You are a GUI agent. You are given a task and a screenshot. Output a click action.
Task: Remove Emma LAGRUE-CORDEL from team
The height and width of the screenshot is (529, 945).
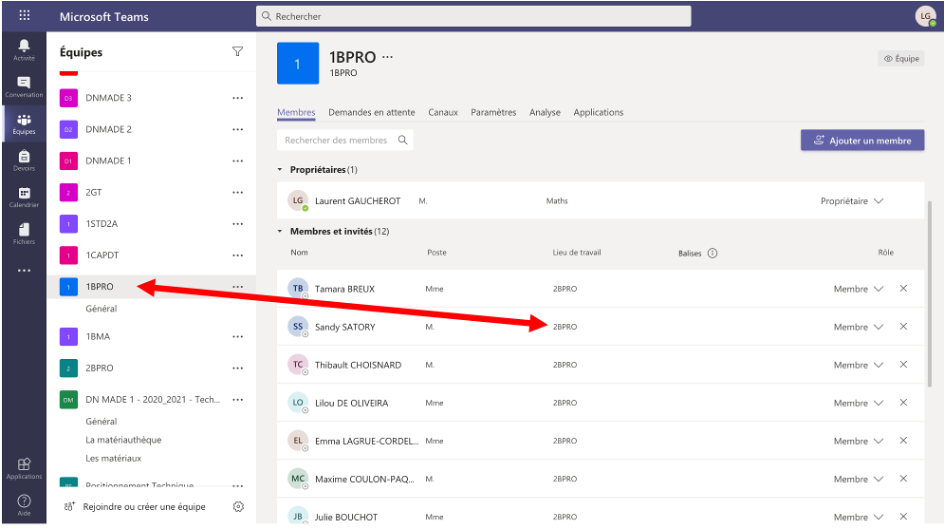[903, 440]
